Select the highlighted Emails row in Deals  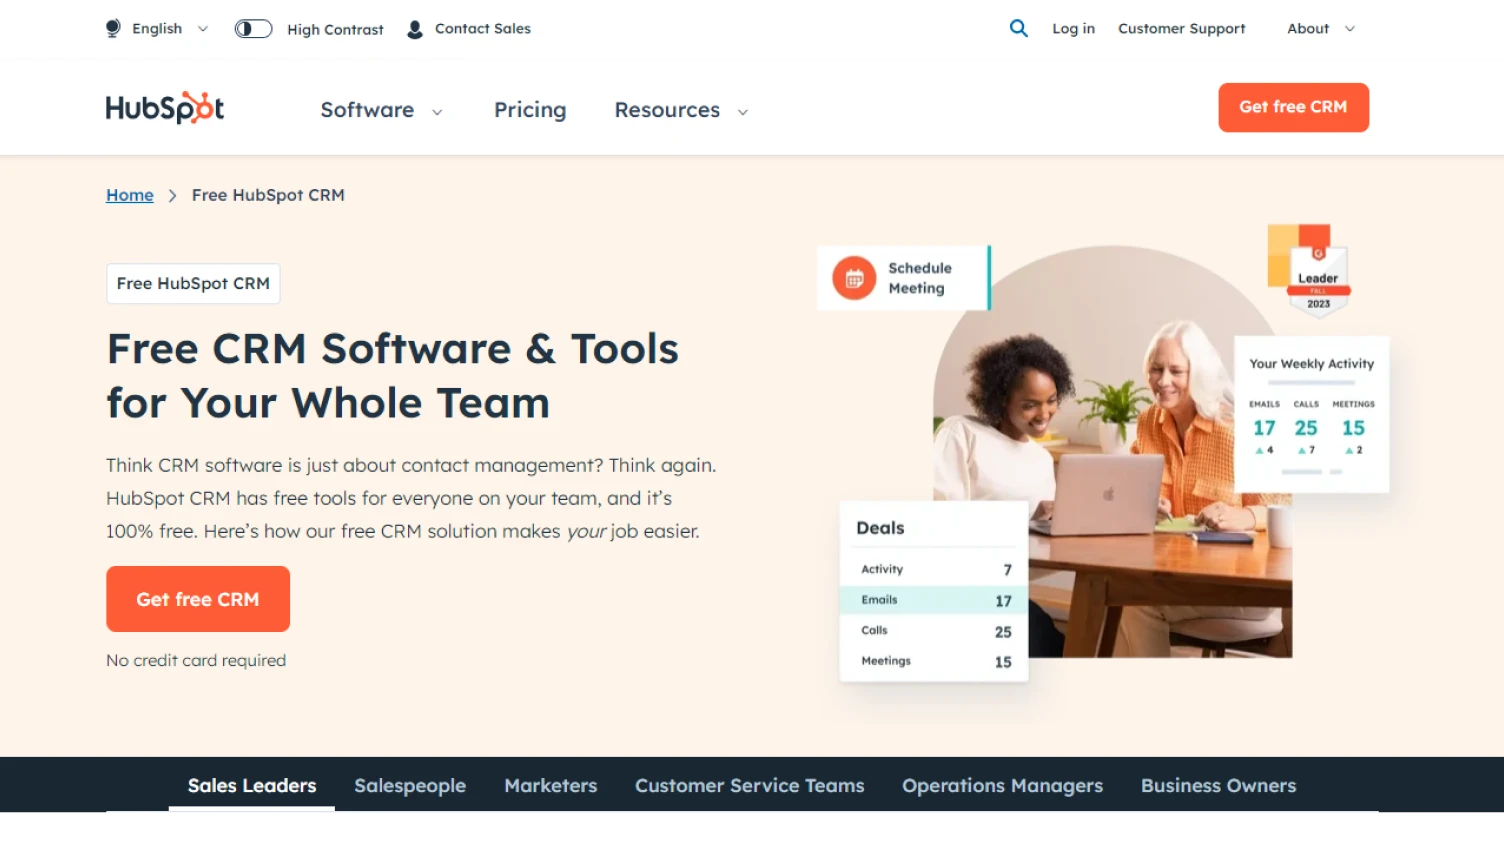[932, 599]
